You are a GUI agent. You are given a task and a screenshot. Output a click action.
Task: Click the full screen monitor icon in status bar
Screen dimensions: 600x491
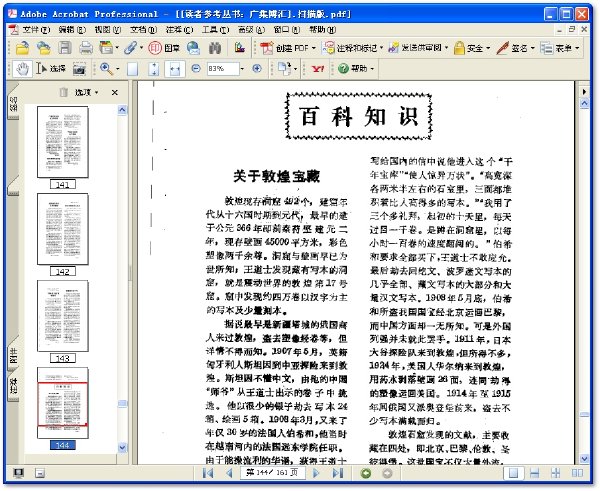[x=18, y=473]
